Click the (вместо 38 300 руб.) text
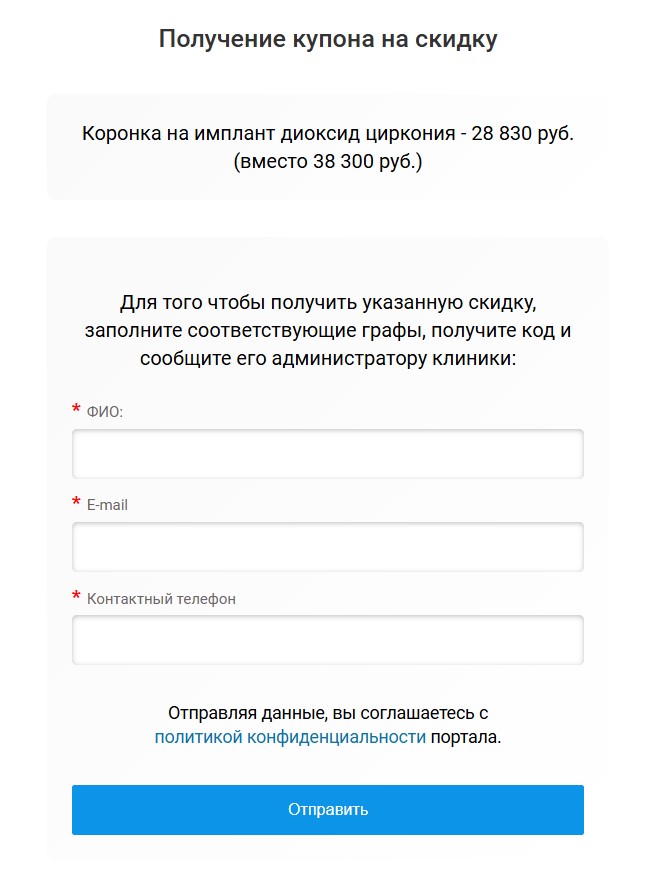This screenshot has width=669, height=871. coord(327,160)
